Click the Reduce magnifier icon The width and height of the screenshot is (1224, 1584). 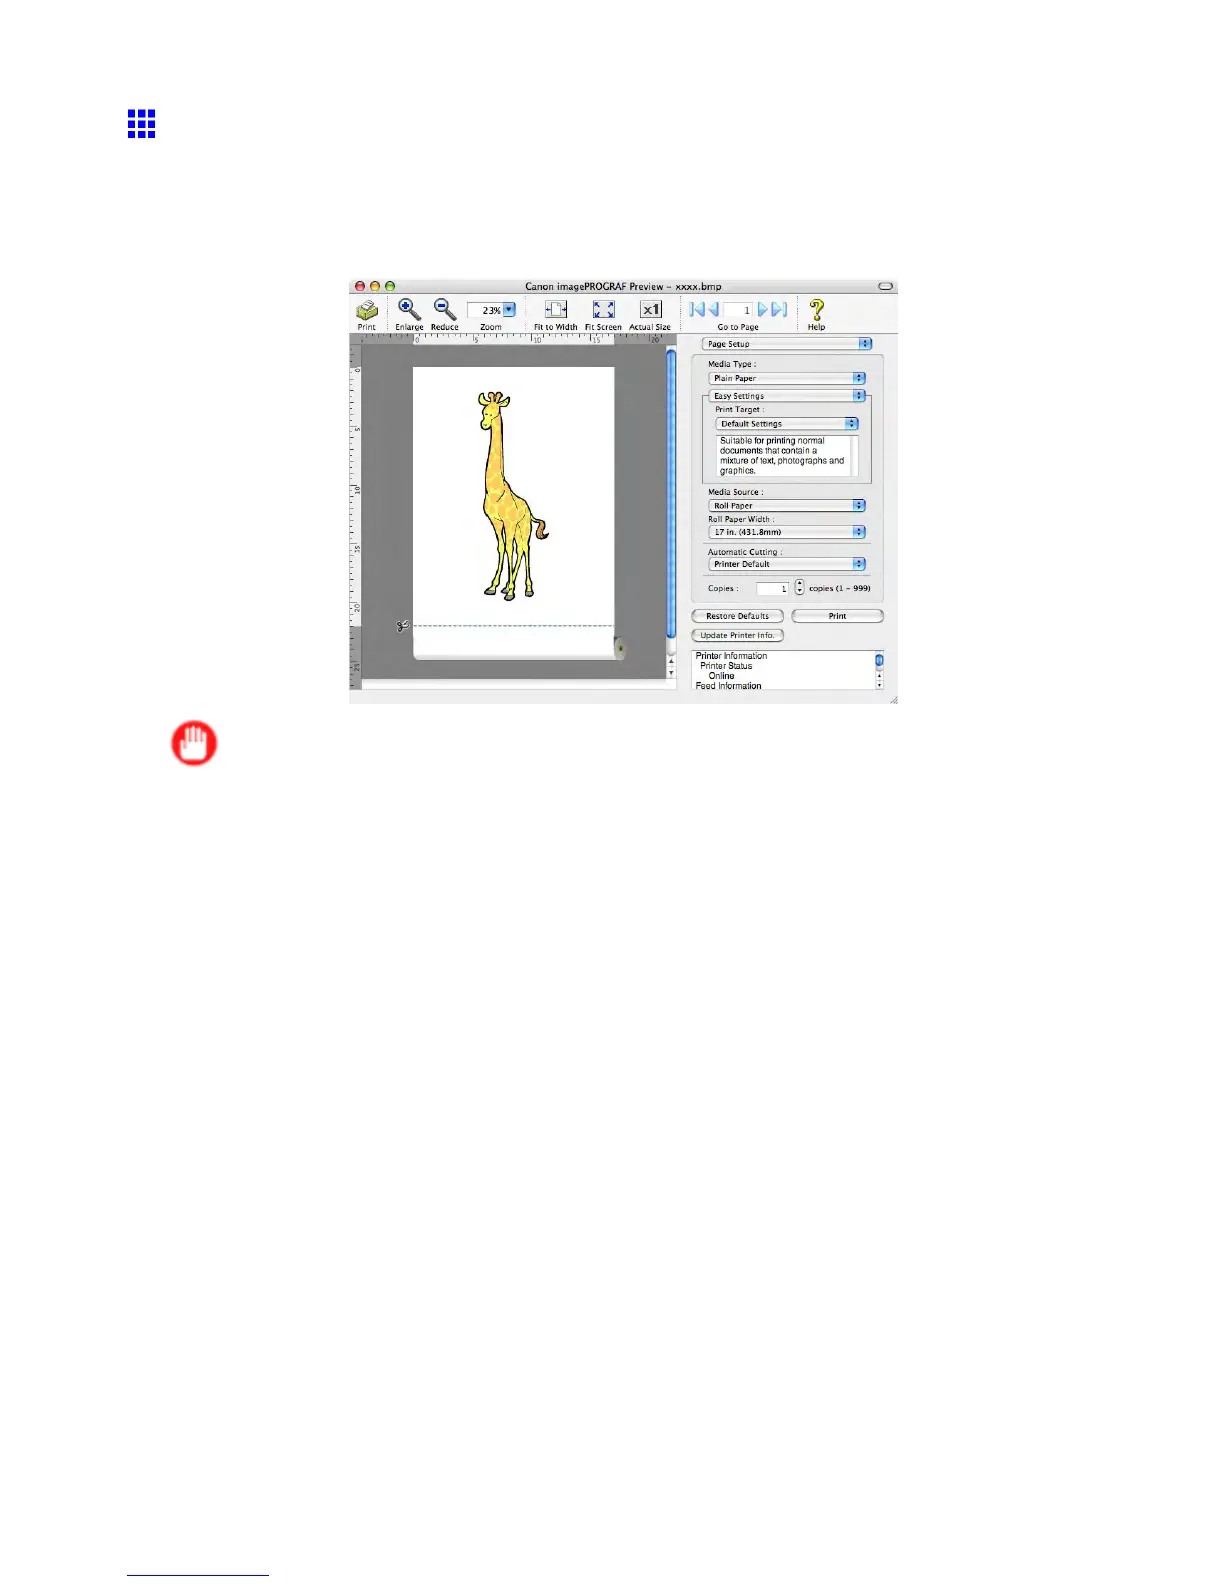click(x=445, y=309)
